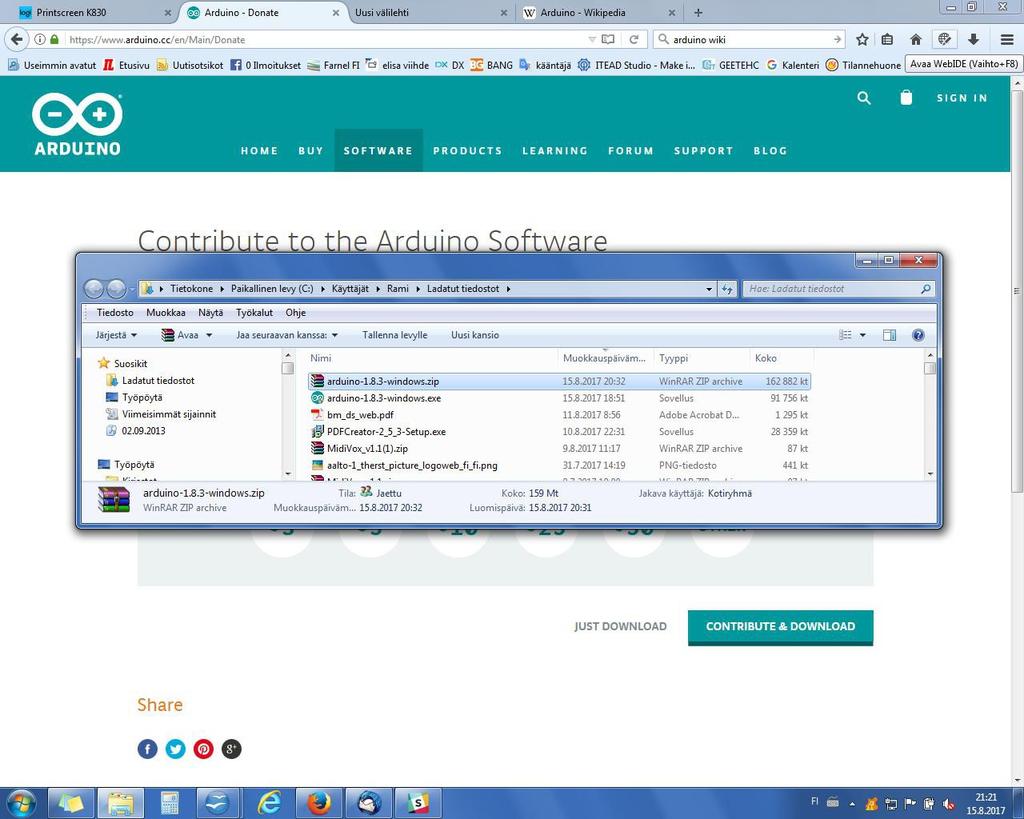Open new browser tab plus button
Viewport: 1024px width, 819px height.
coord(698,12)
